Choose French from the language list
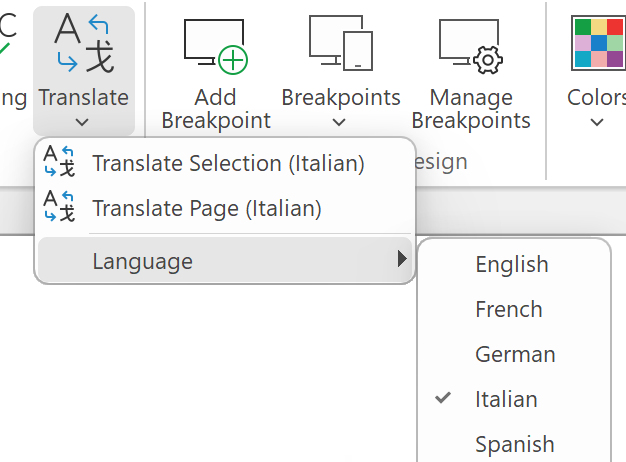 [509, 309]
